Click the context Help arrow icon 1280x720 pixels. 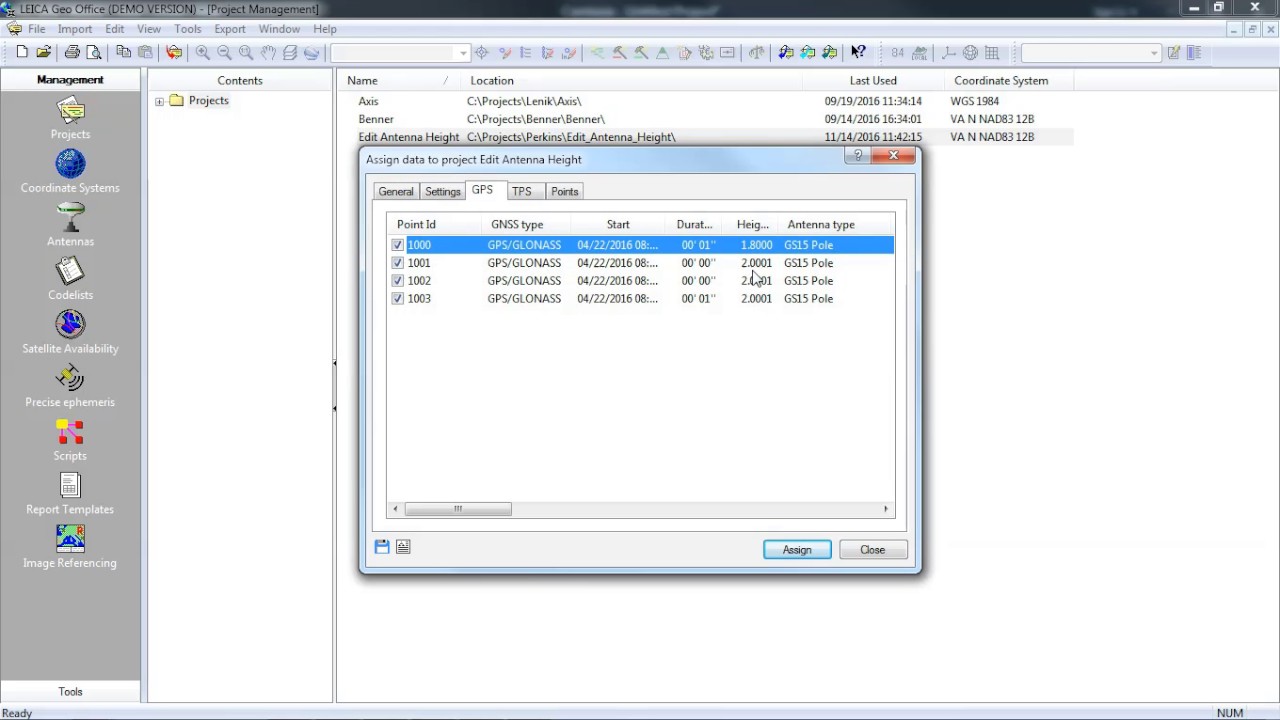858,53
